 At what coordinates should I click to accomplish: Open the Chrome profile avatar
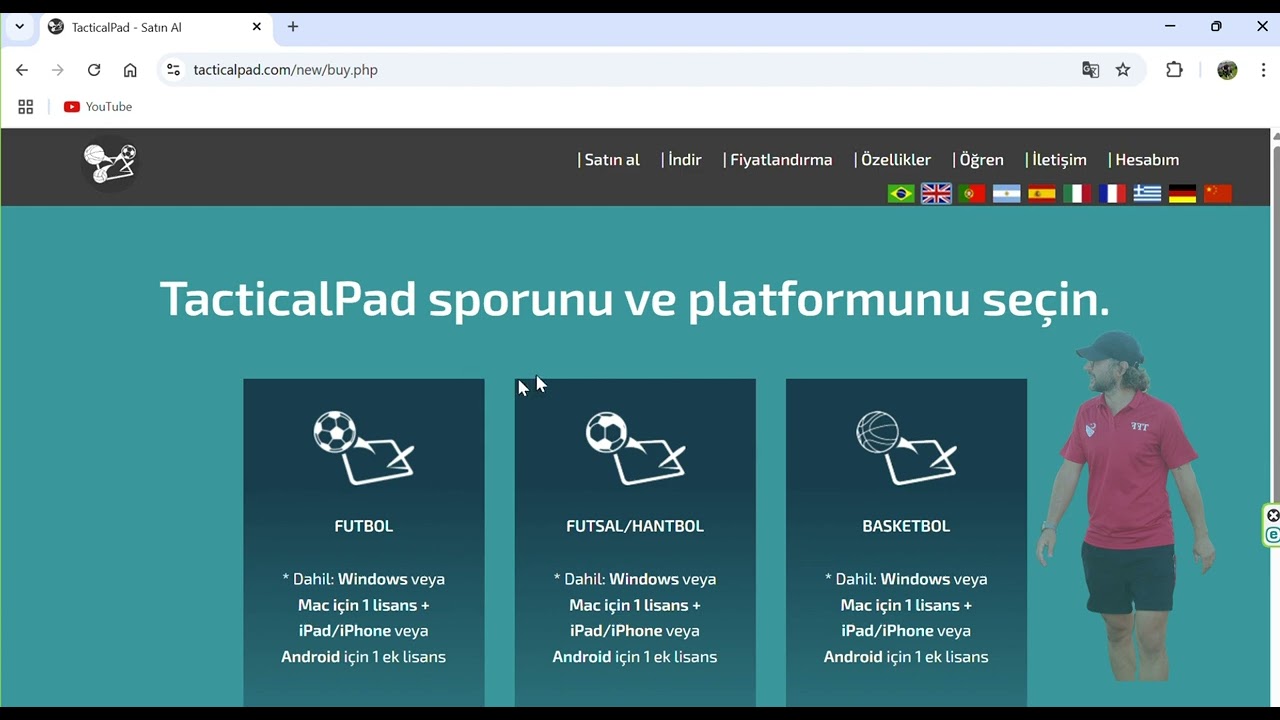pos(1227,70)
